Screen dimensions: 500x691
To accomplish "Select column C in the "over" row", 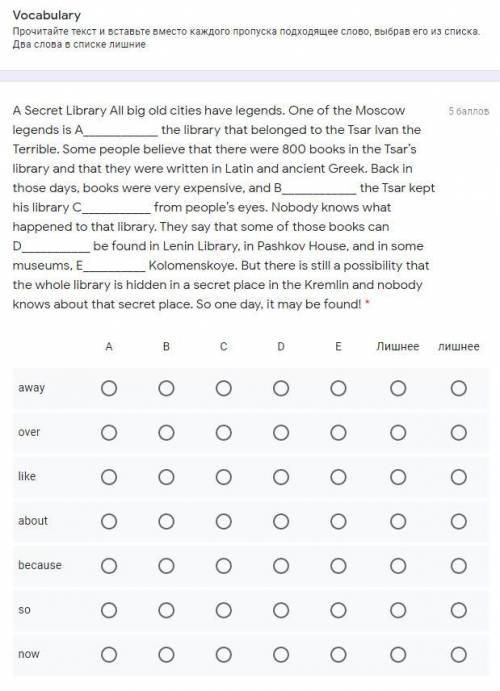I will pyautogui.click(x=223, y=433).
